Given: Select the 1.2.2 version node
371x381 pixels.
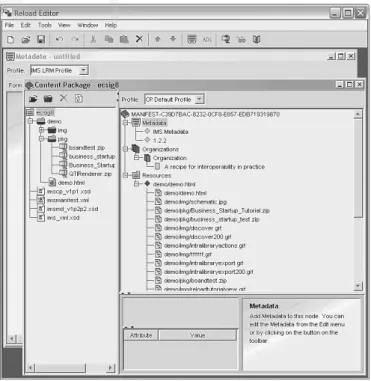Looking at the screenshot, I should 160,141.
